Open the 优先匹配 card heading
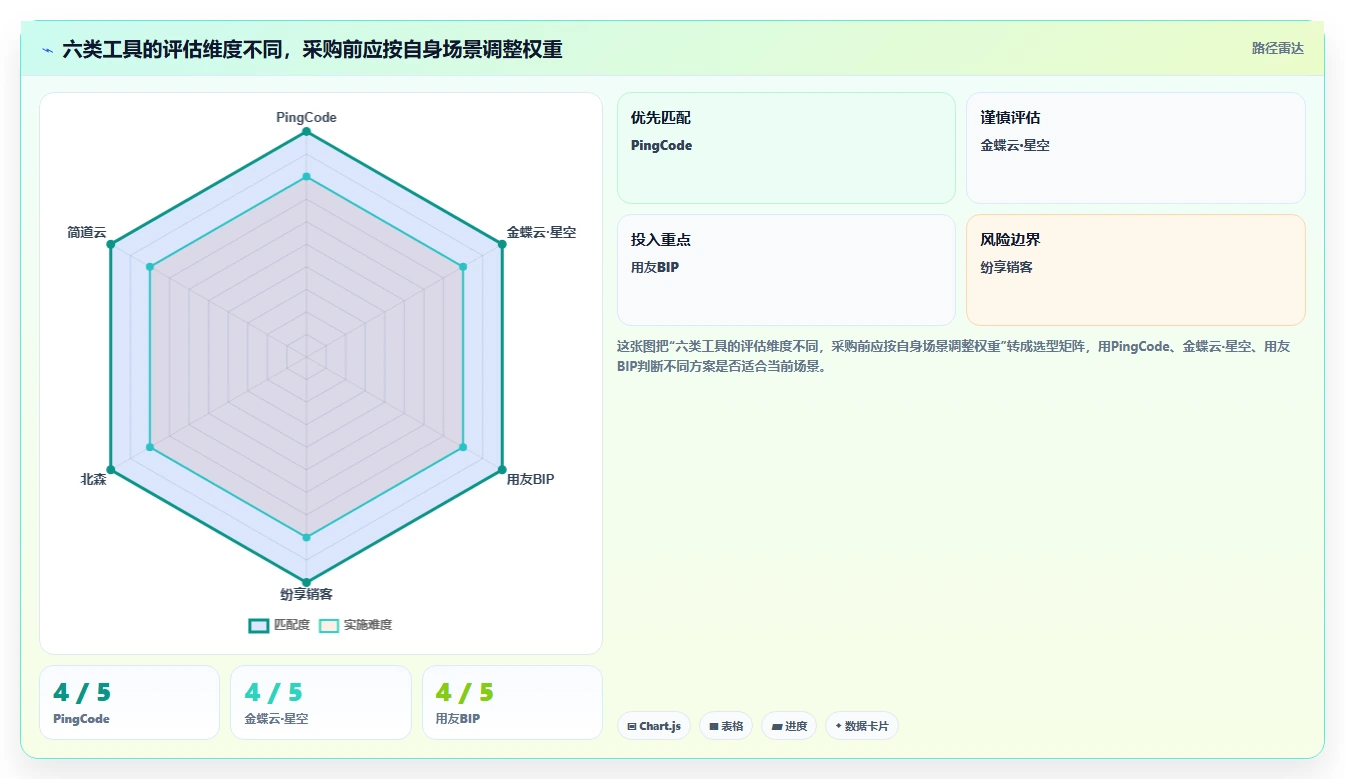The height and width of the screenshot is (779, 1345). (x=660, y=118)
